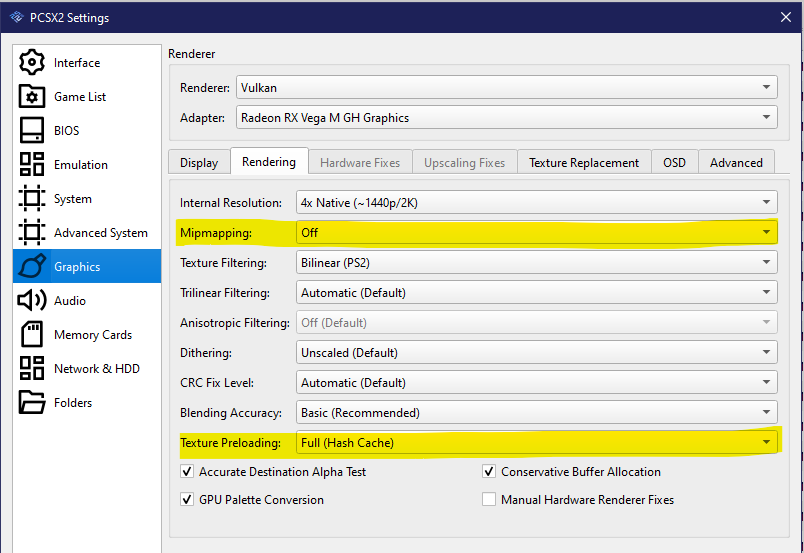This screenshot has width=804, height=553.
Task: Select the Advanced System category label
Action: tap(100, 232)
